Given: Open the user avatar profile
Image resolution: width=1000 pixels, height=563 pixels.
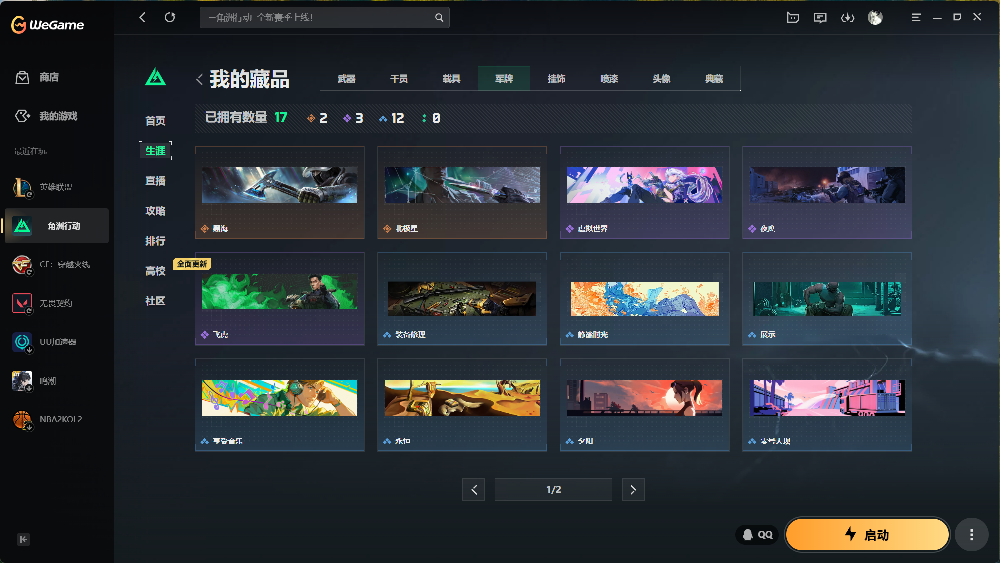Looking at the screenshot, I should 875,18.
